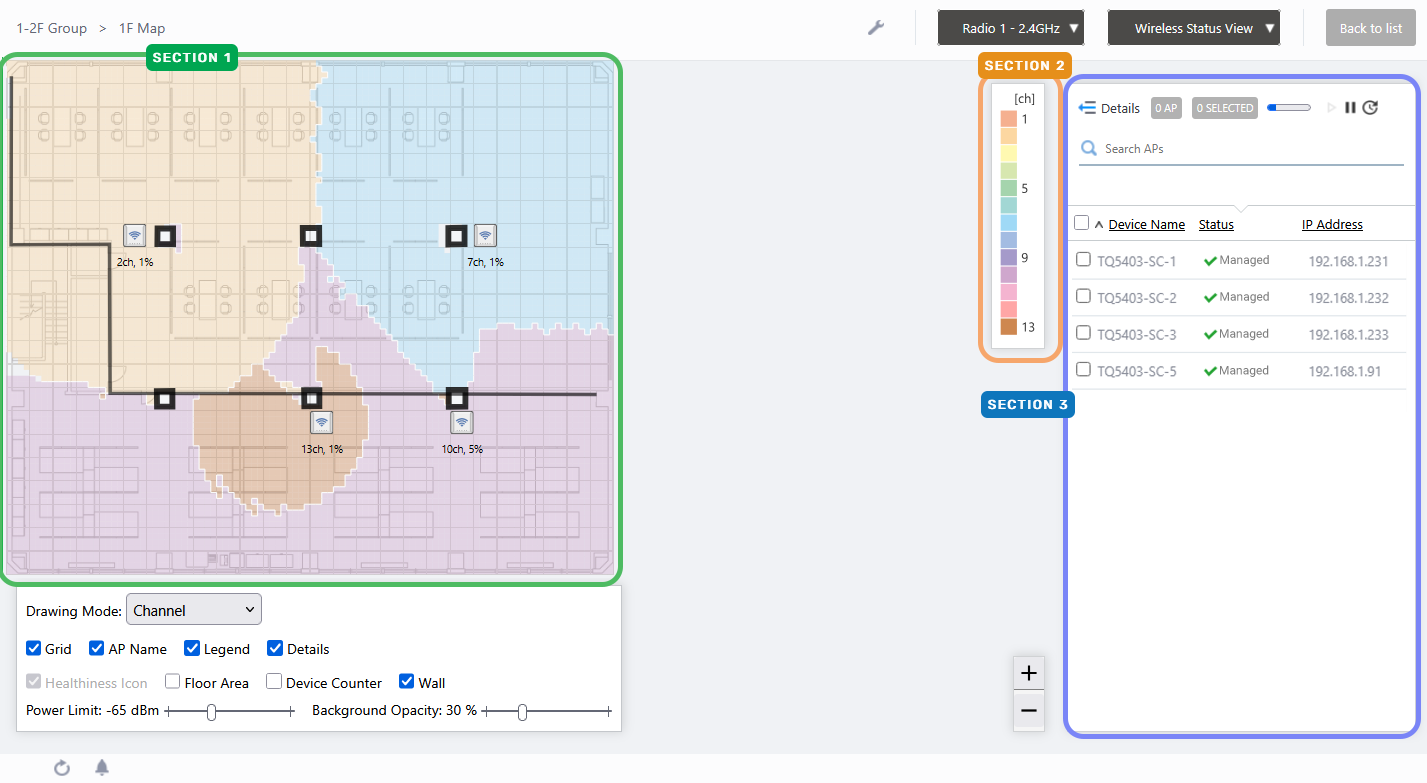Click IP address 192.168.1.91
Screen dimensions: 1427x783
click(x=1345, y=372)
